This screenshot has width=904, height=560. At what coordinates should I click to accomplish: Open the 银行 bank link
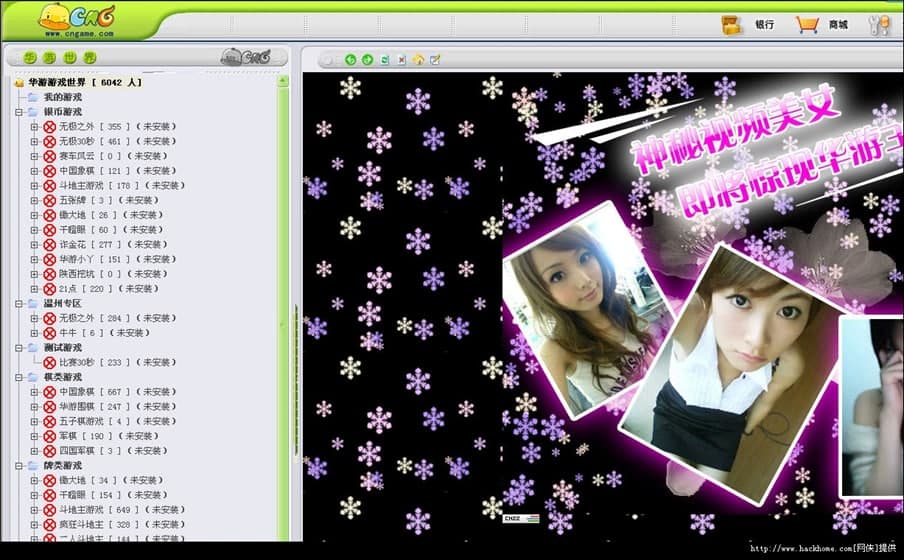(764, 25)
